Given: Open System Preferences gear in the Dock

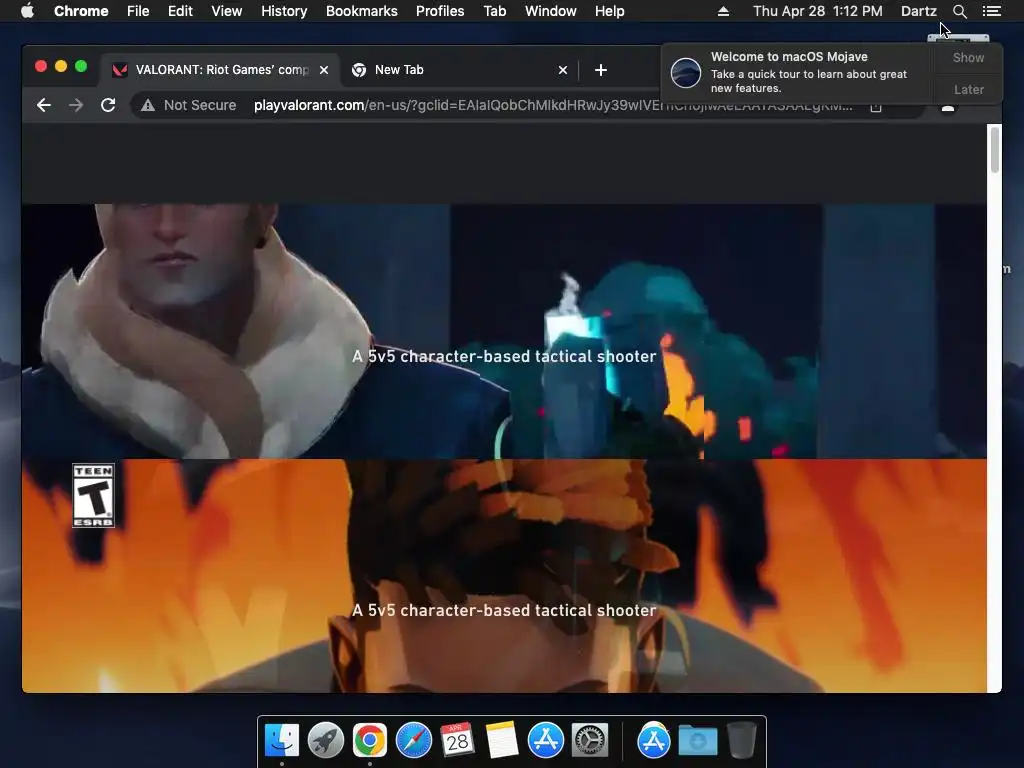Looking at the screenshot, I should (590, 740).
